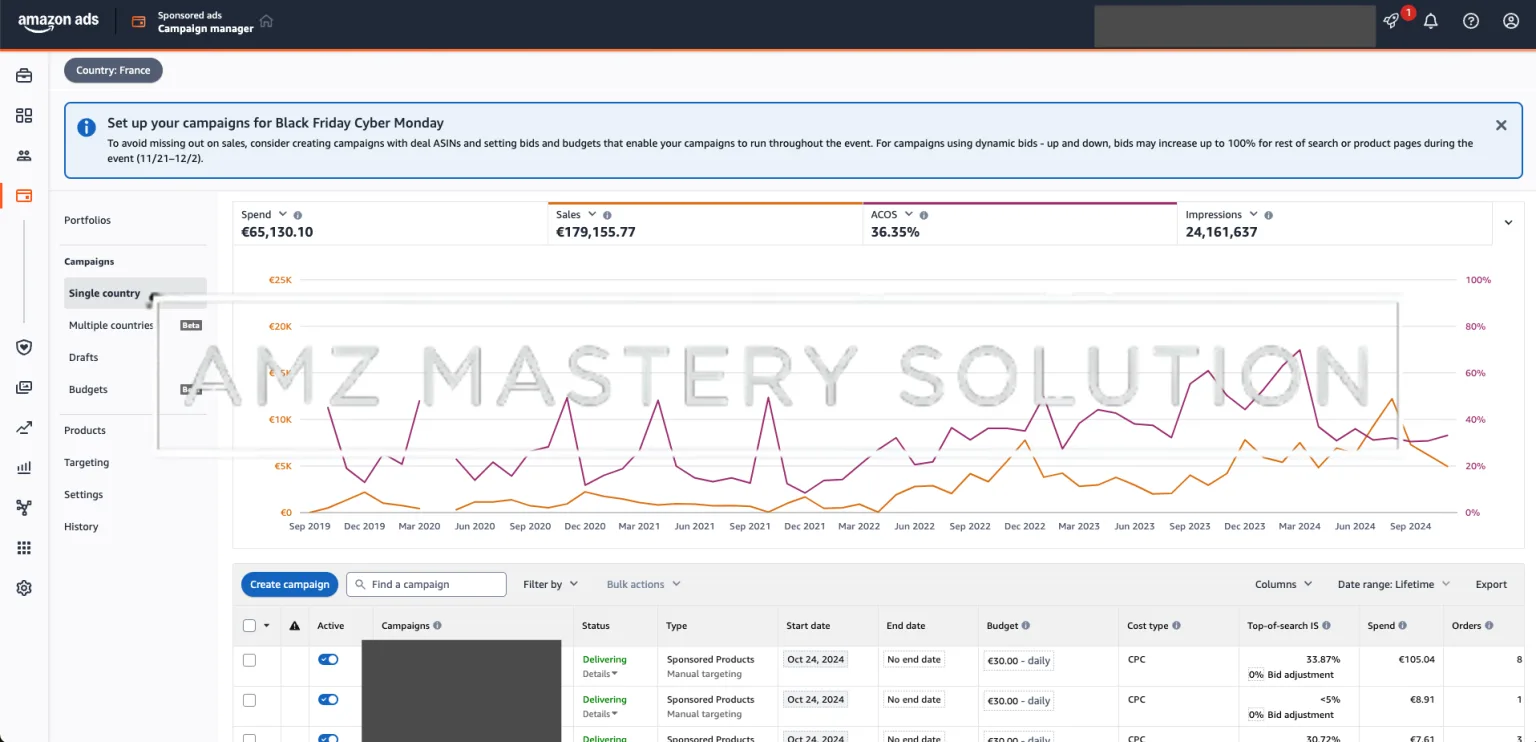1536x742 pixels.
Task: Click the info icon beside Budget header
Action: tap(1026, 626)
